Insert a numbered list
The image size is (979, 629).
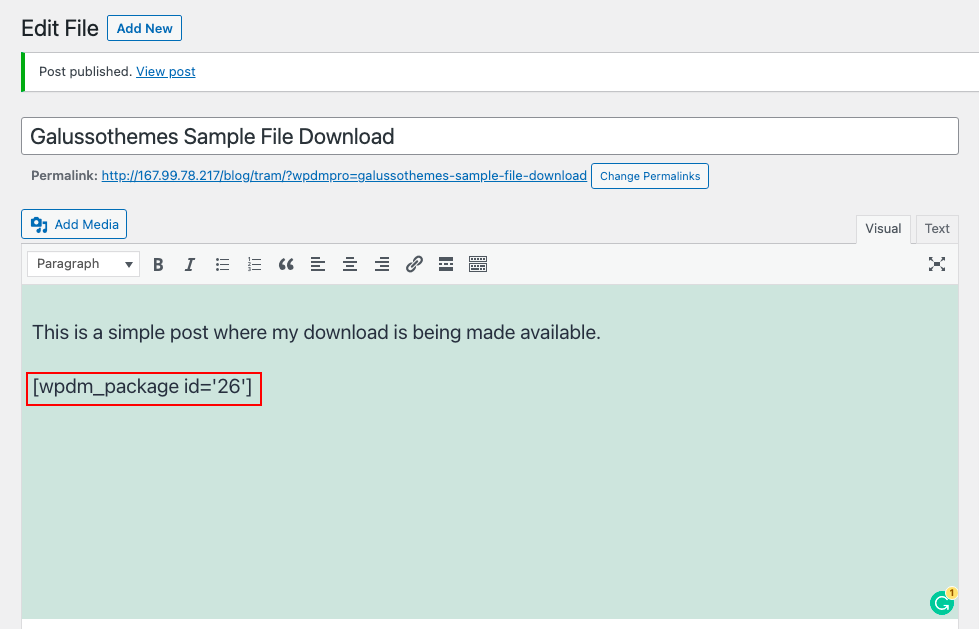(254, 264)
